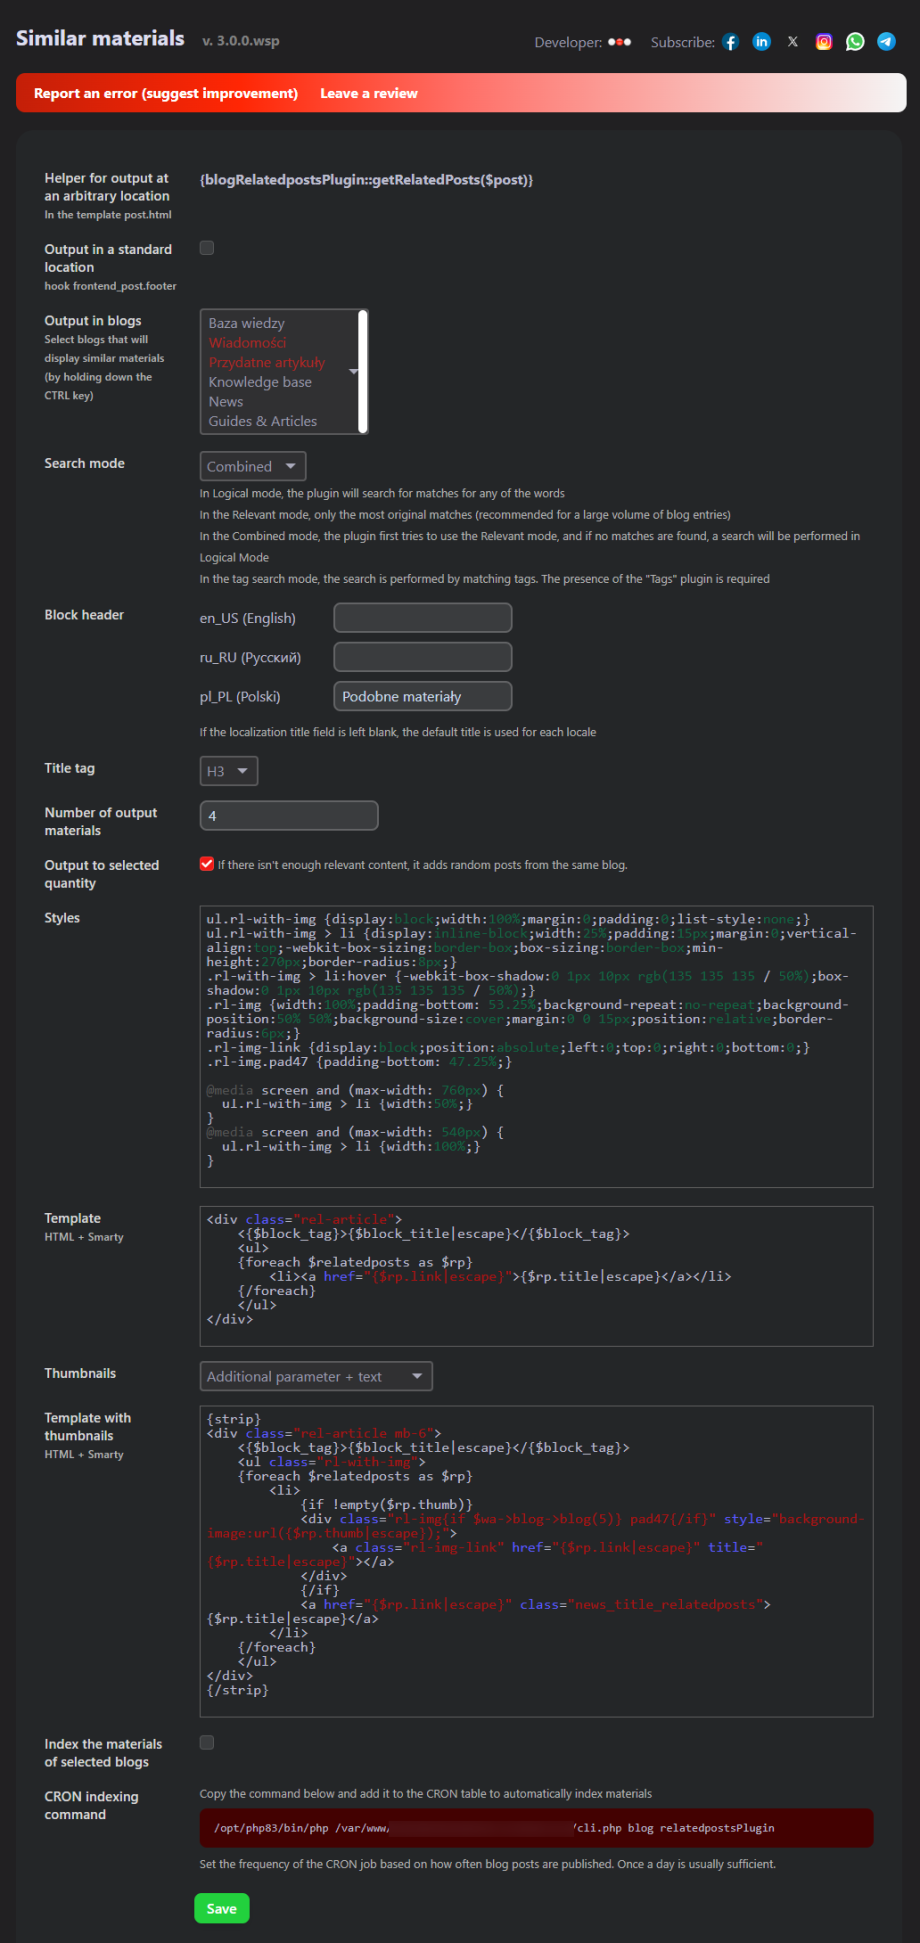Screen dimensions: 920x1943
Task: Open the Instagram subscribe icon
Action: tap(824, 42)
